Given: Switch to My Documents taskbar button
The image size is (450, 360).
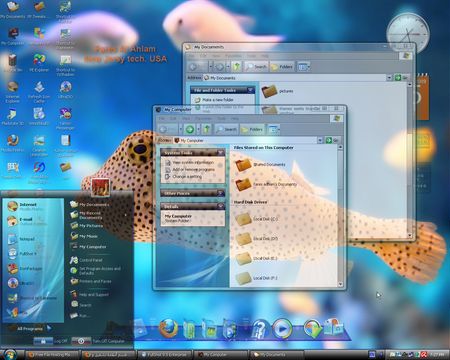Looking at the screenshot, I should pos(277,355).
